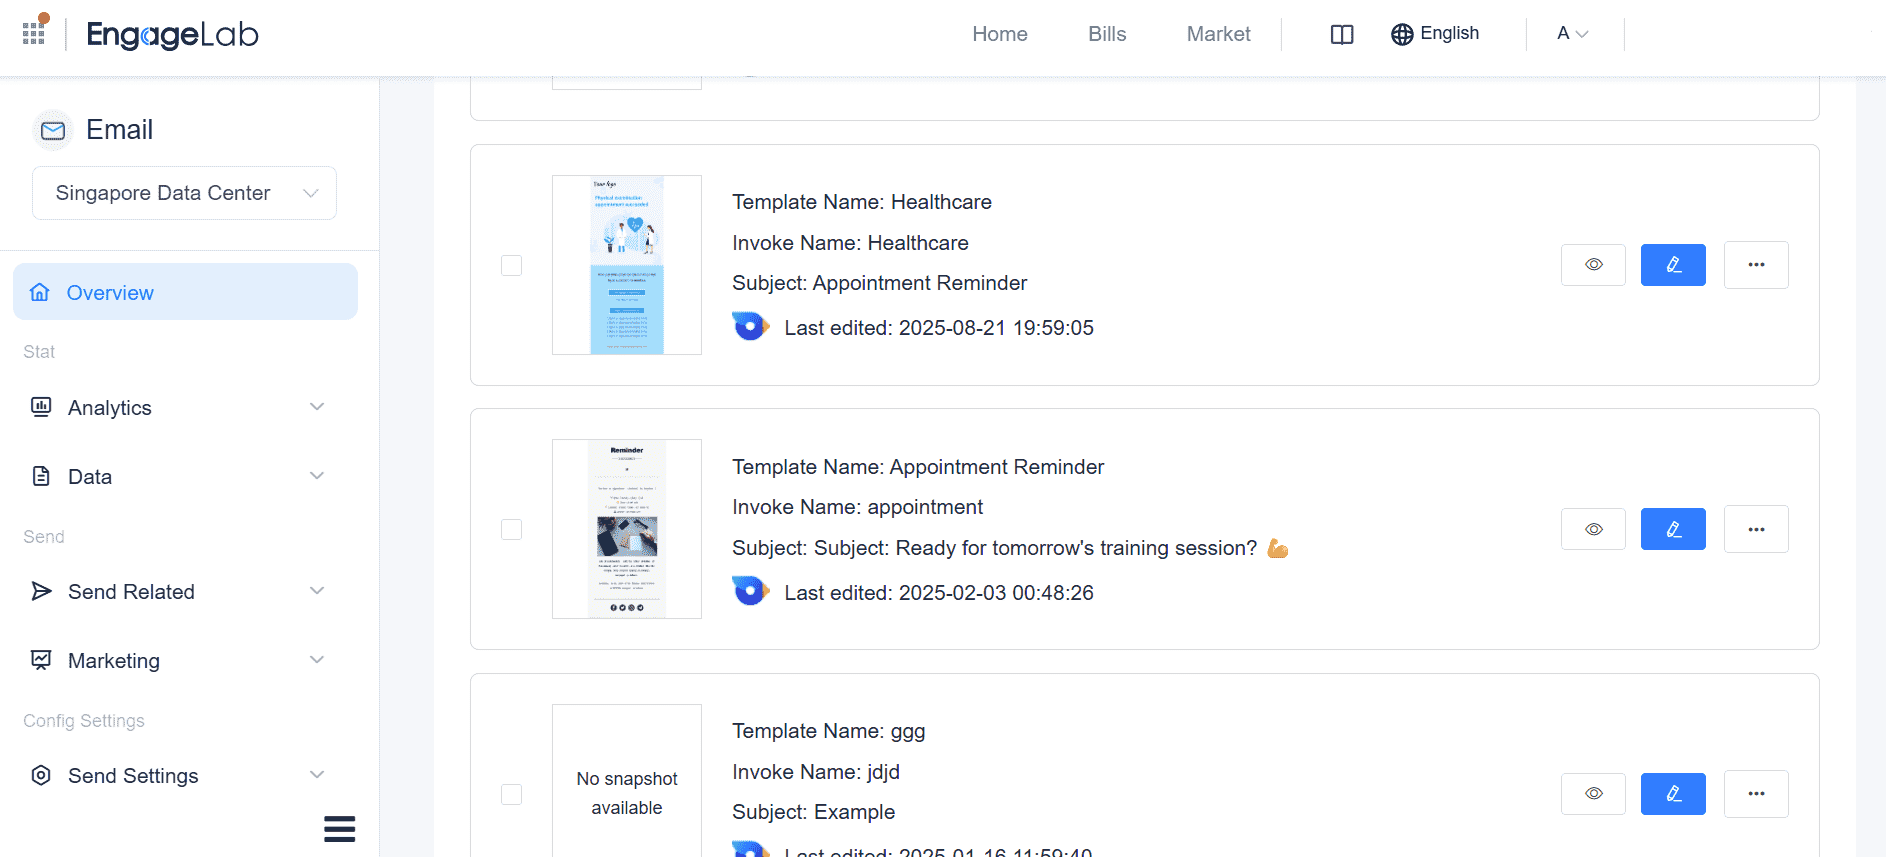This screenshot has width=1886, height=857.
Task: Expand the Send Settings chevron
Action: pyautogui.click(x=317, y=774)
